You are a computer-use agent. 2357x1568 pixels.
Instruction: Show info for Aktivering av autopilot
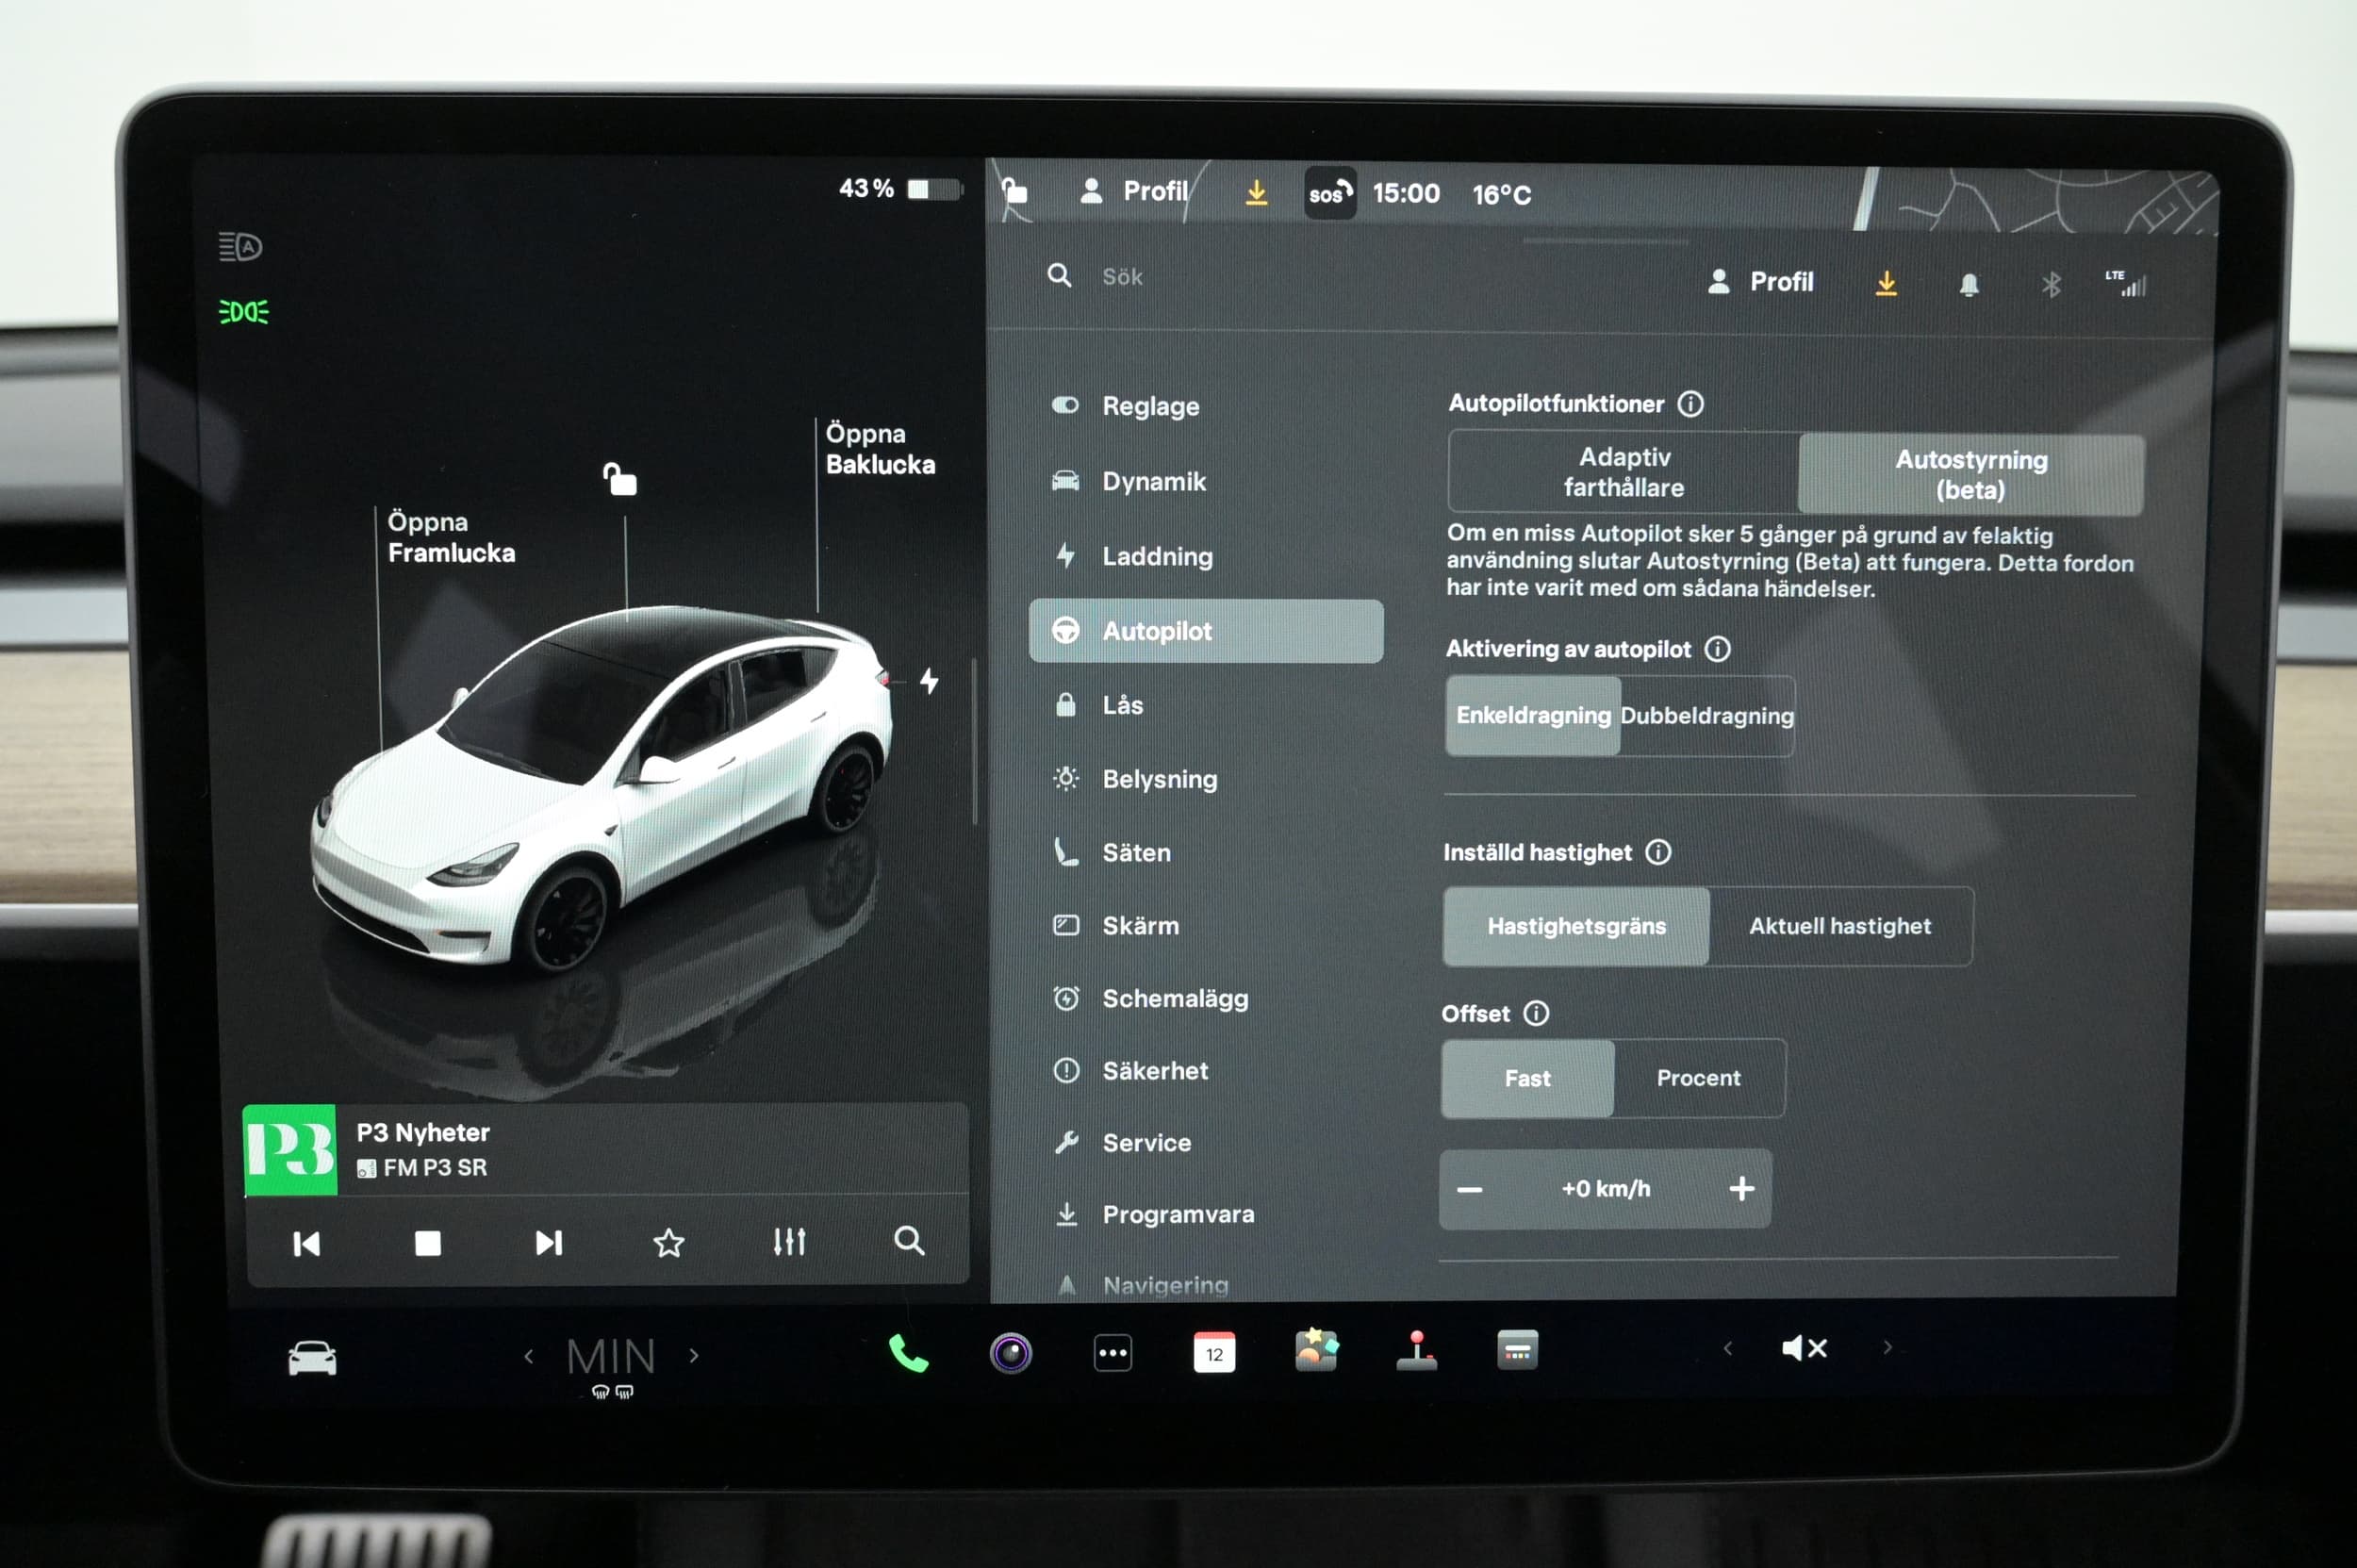(1717, 649)
